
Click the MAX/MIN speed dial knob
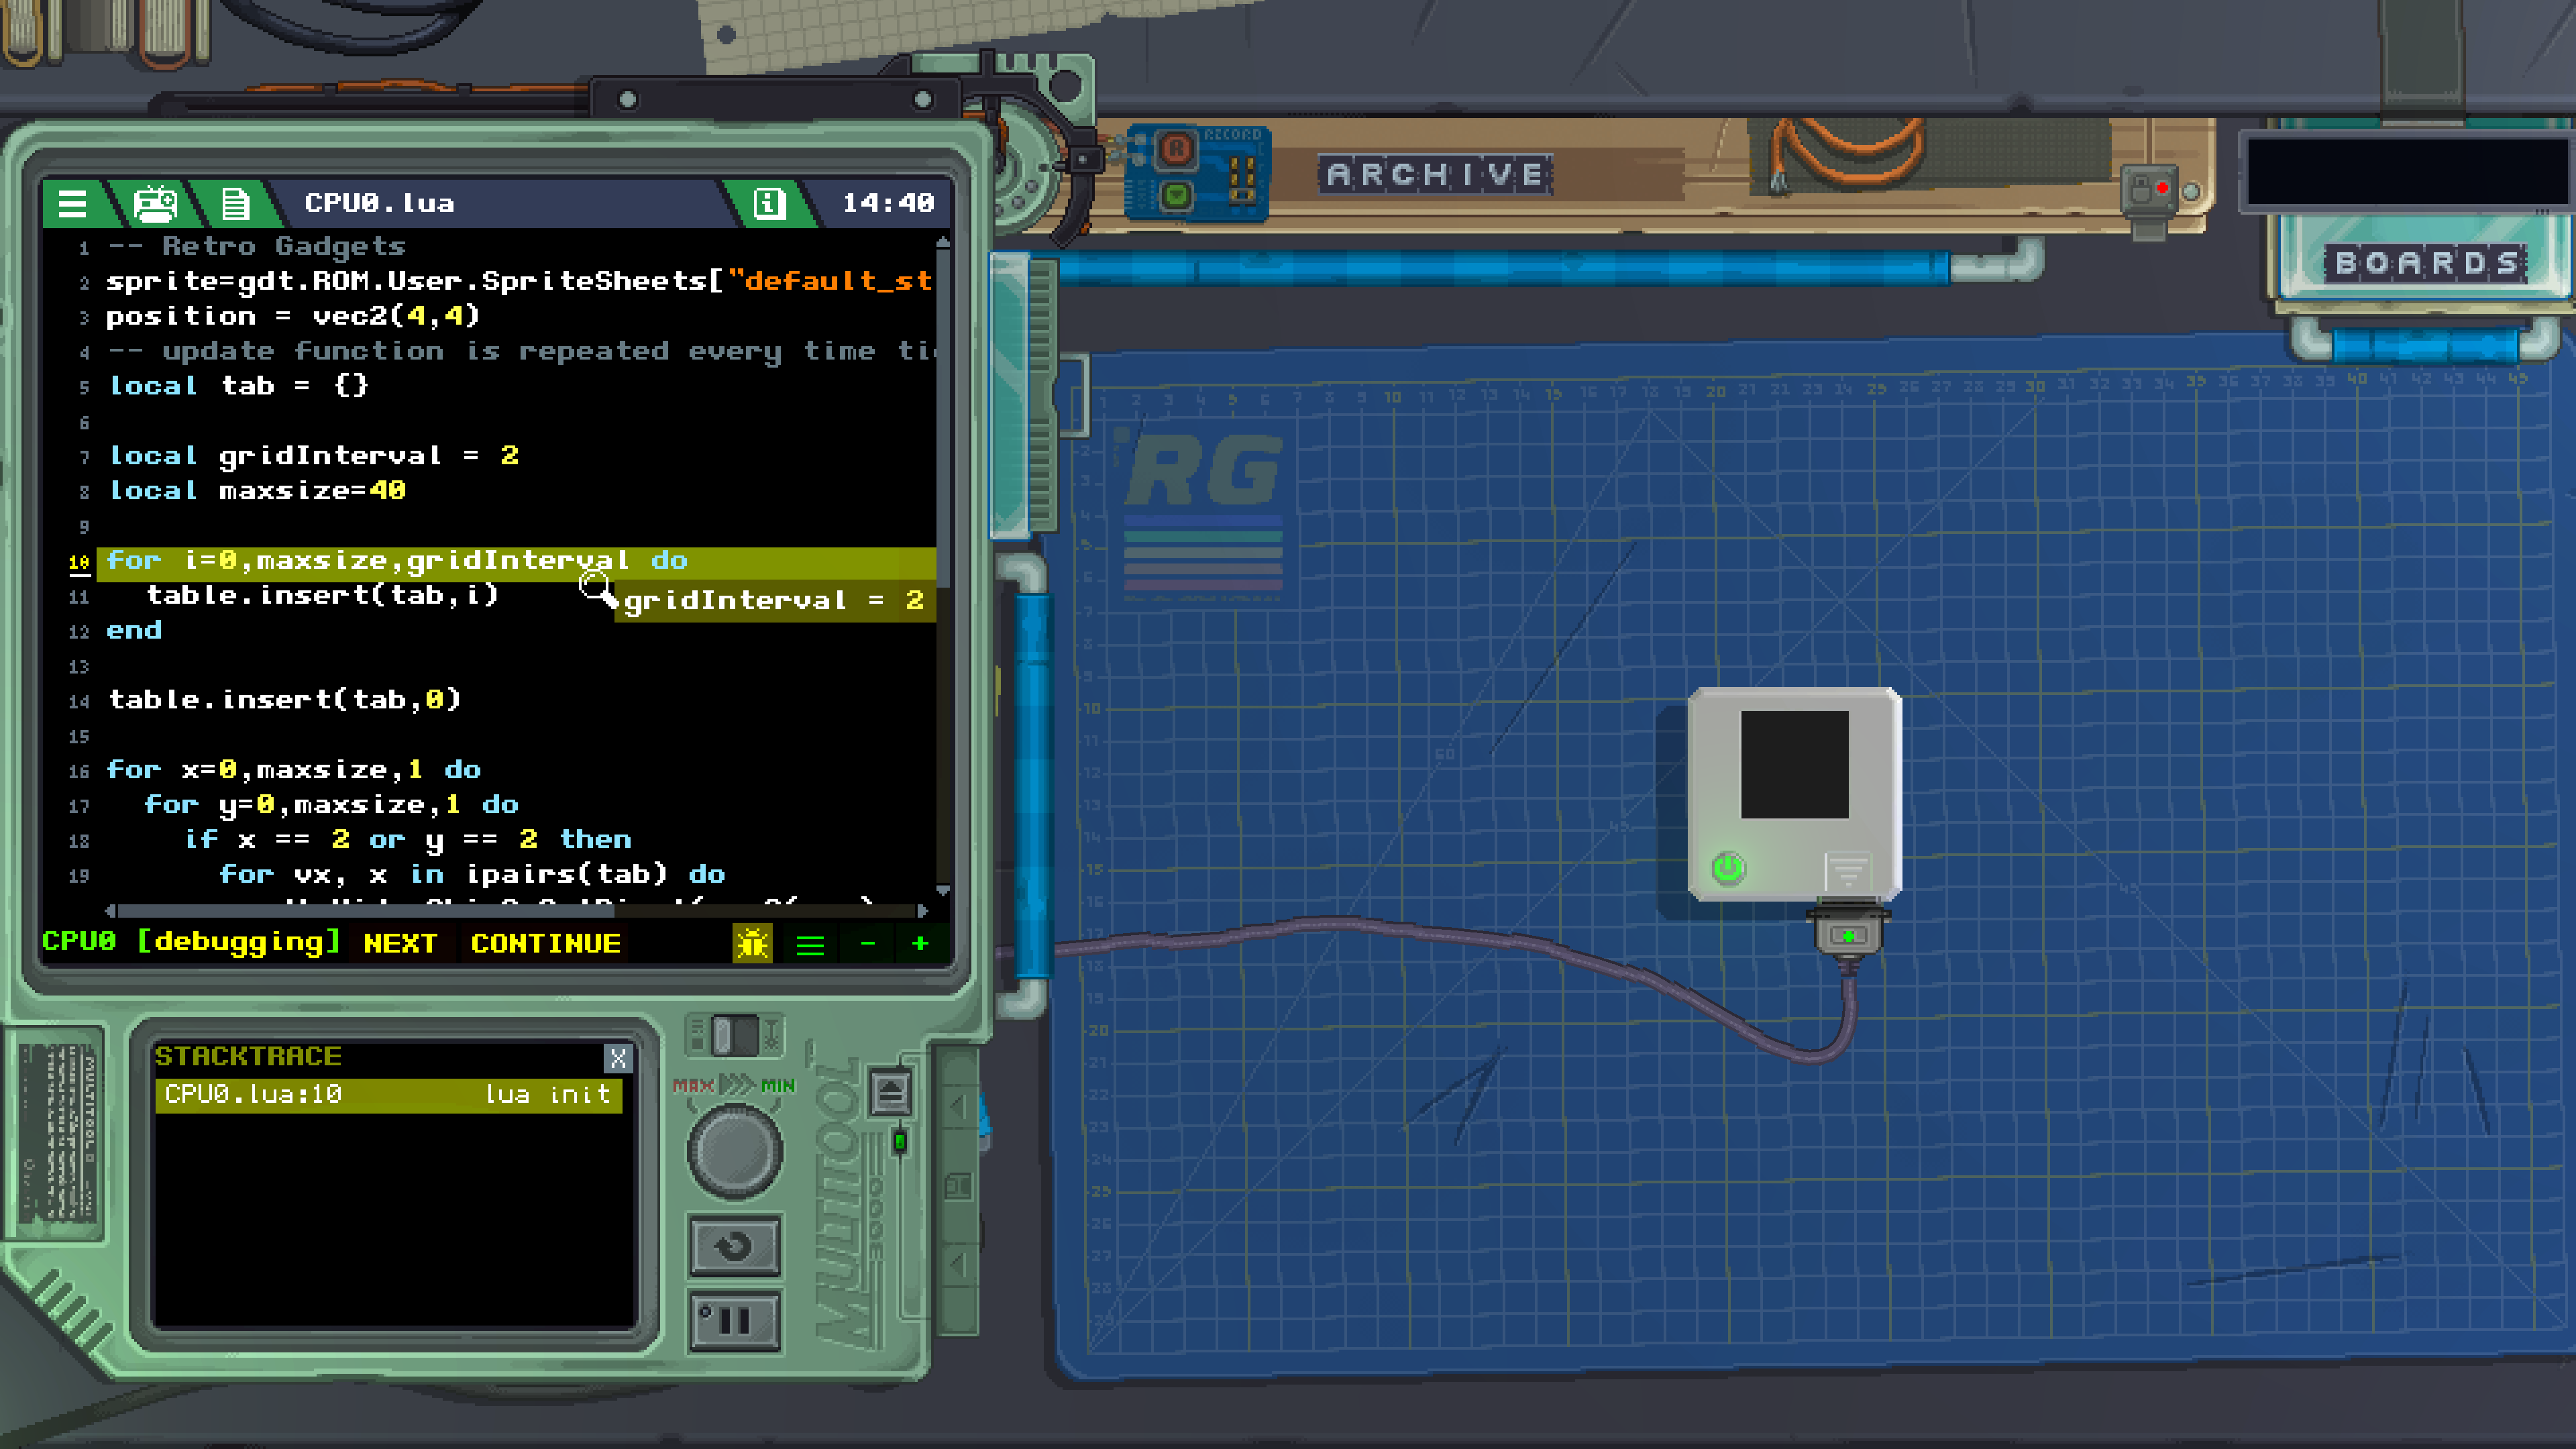pyautogui.click(x=735, y=1152)
